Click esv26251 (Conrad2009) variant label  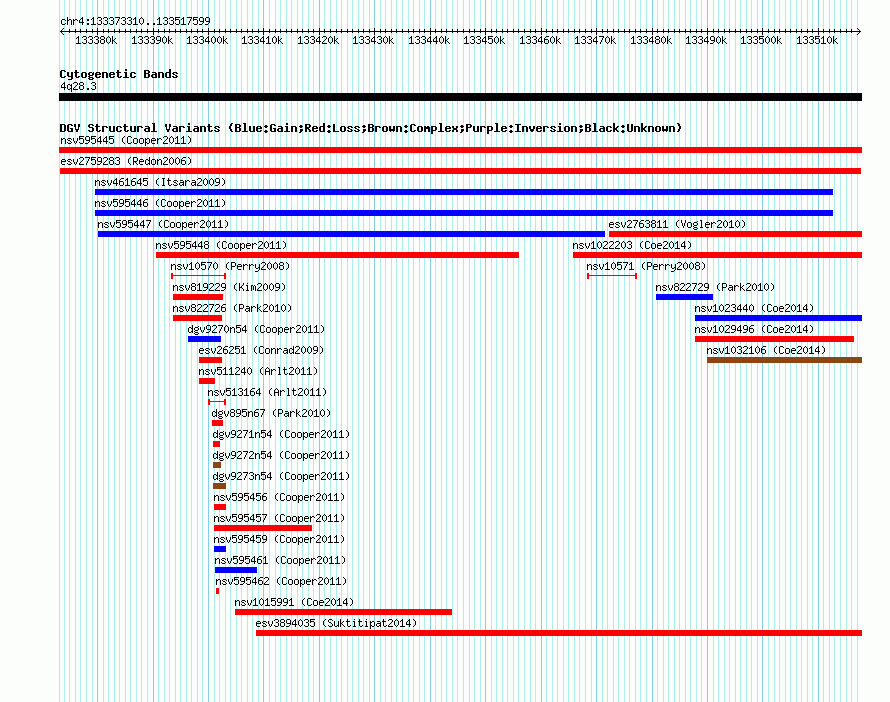click(261, 350)
